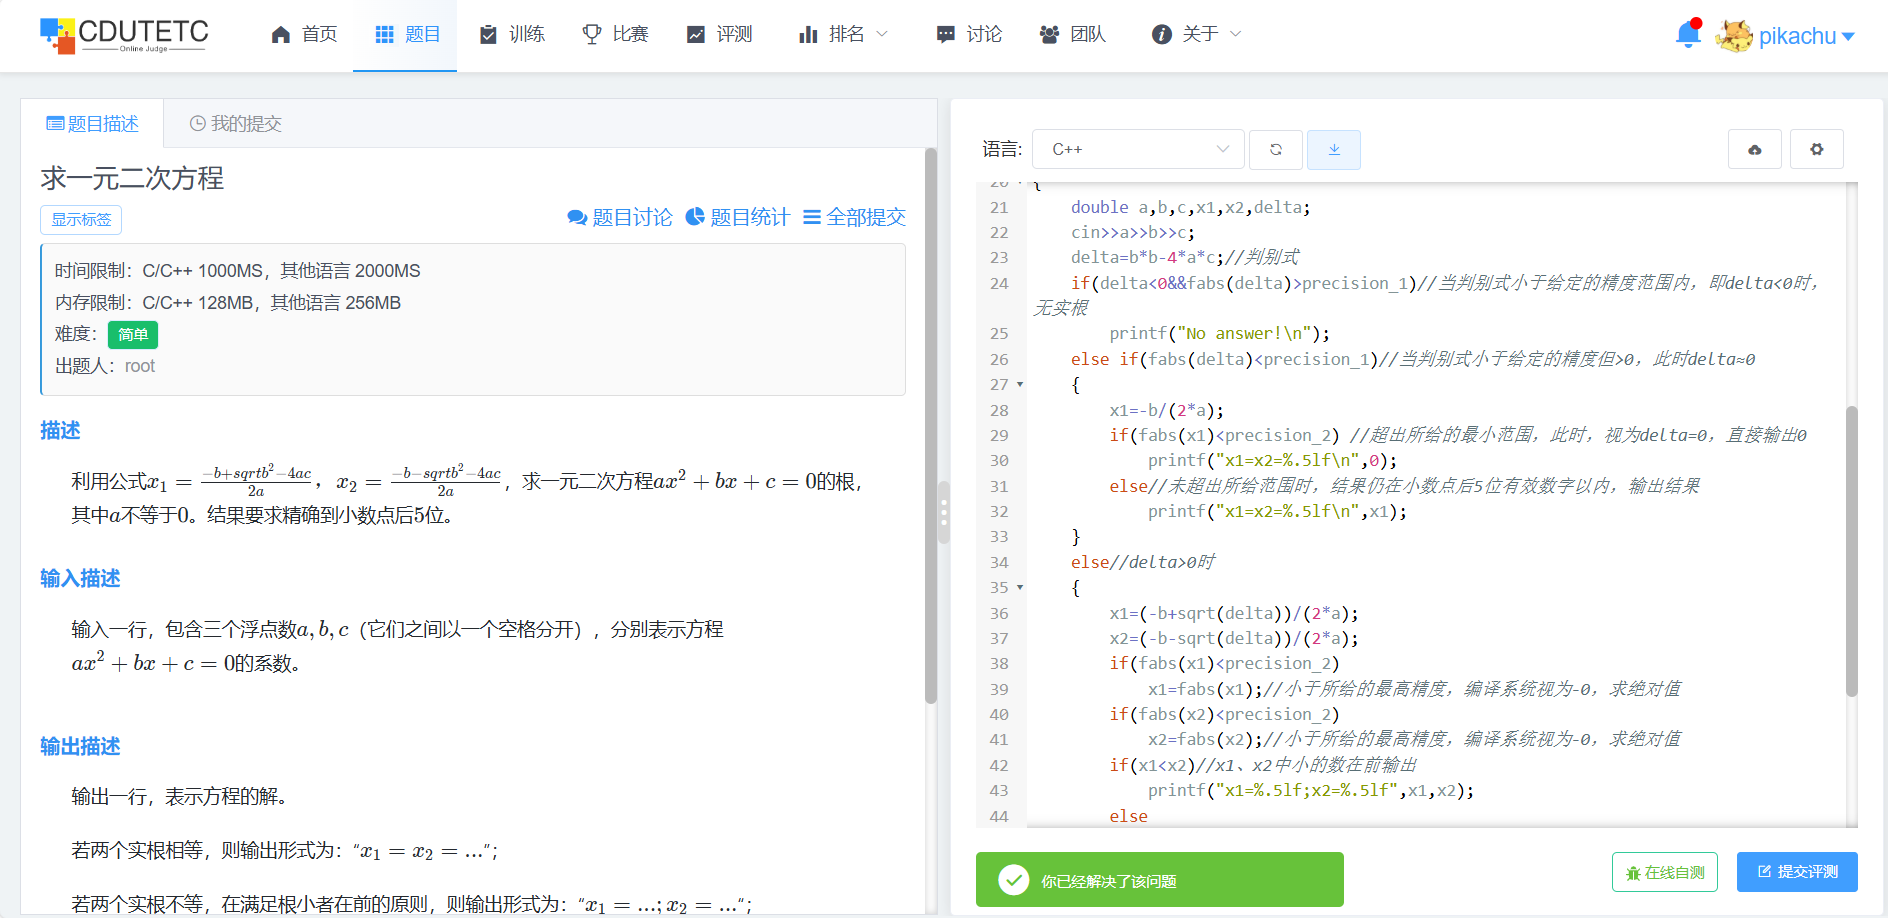Viewport: 1888px width, 918px height.
Task: Click the code editor vertical scrollbar
Action: click(1851, 550)
